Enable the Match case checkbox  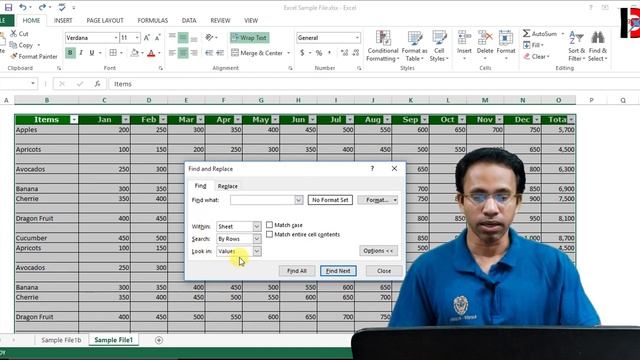point(269,224)
